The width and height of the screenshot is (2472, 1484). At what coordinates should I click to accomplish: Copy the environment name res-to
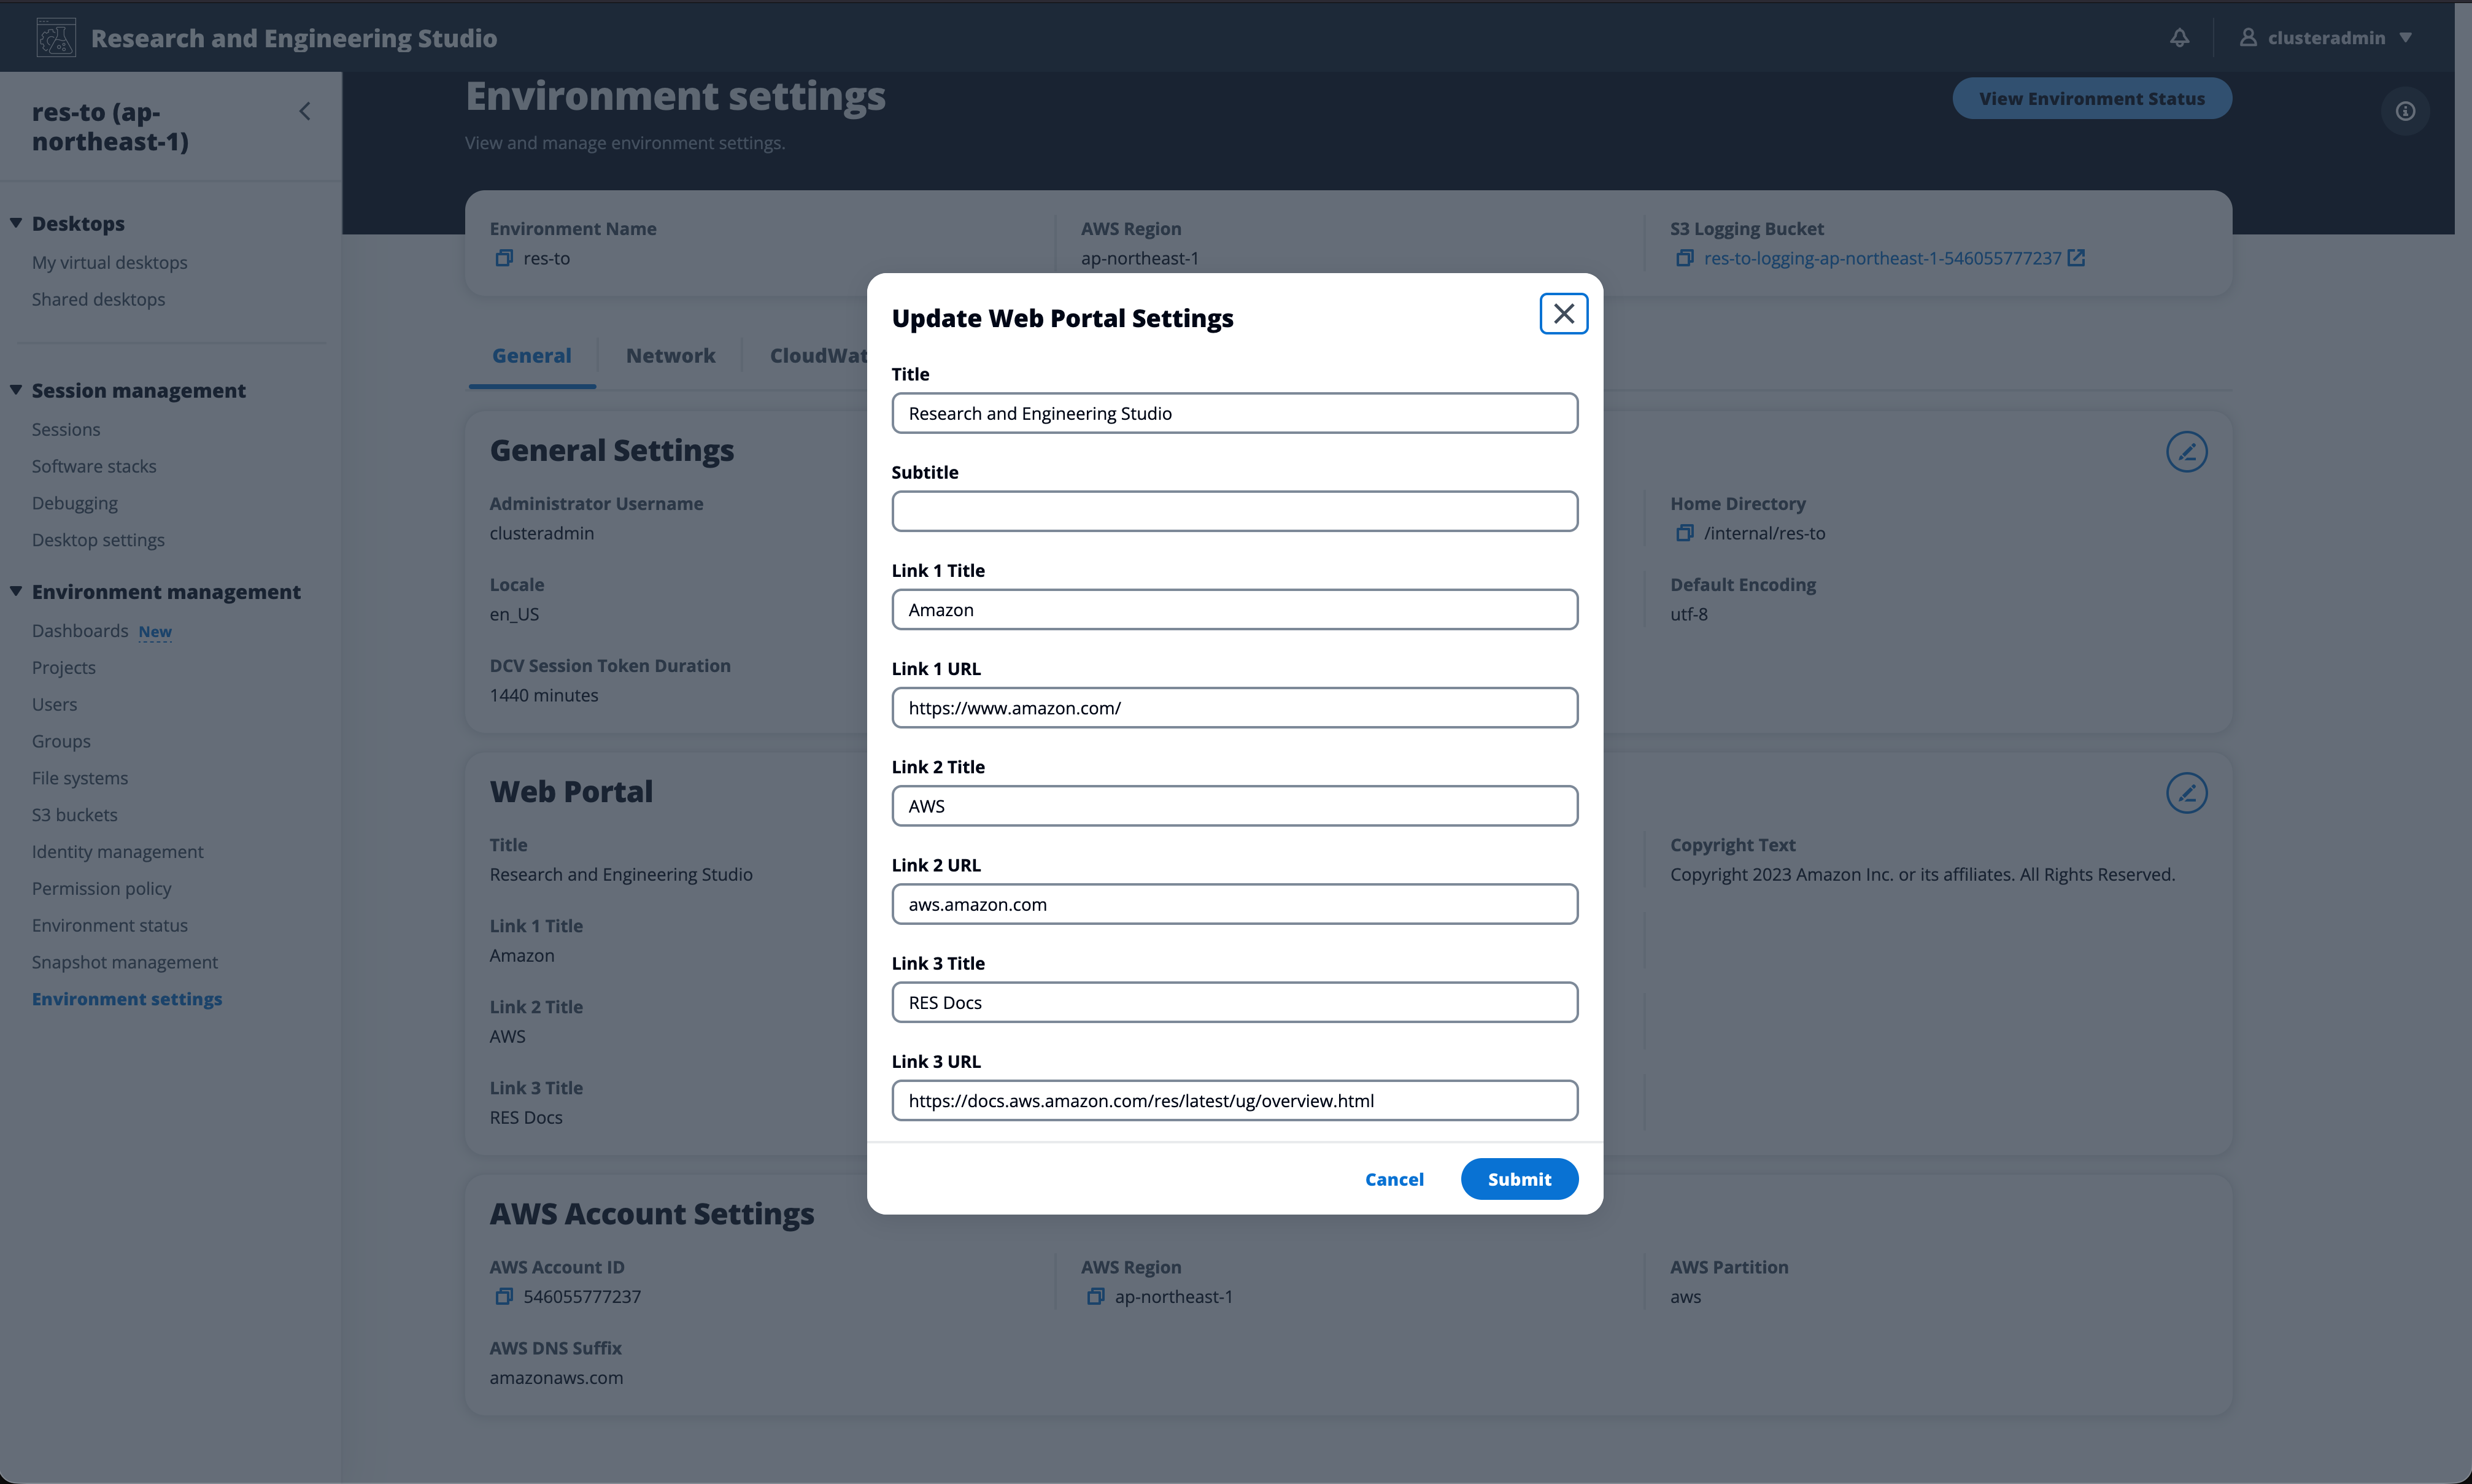[x=504, y=258]
